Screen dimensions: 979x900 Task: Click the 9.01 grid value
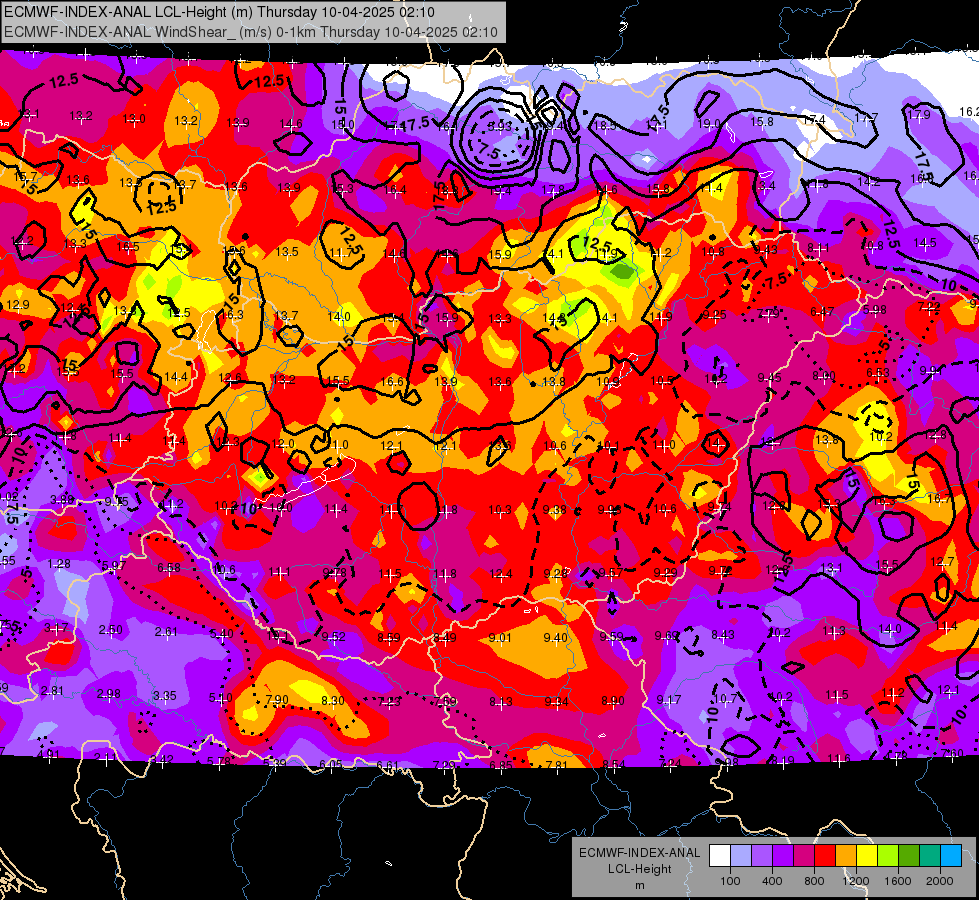pyautogui.click(x=500, y=638)
